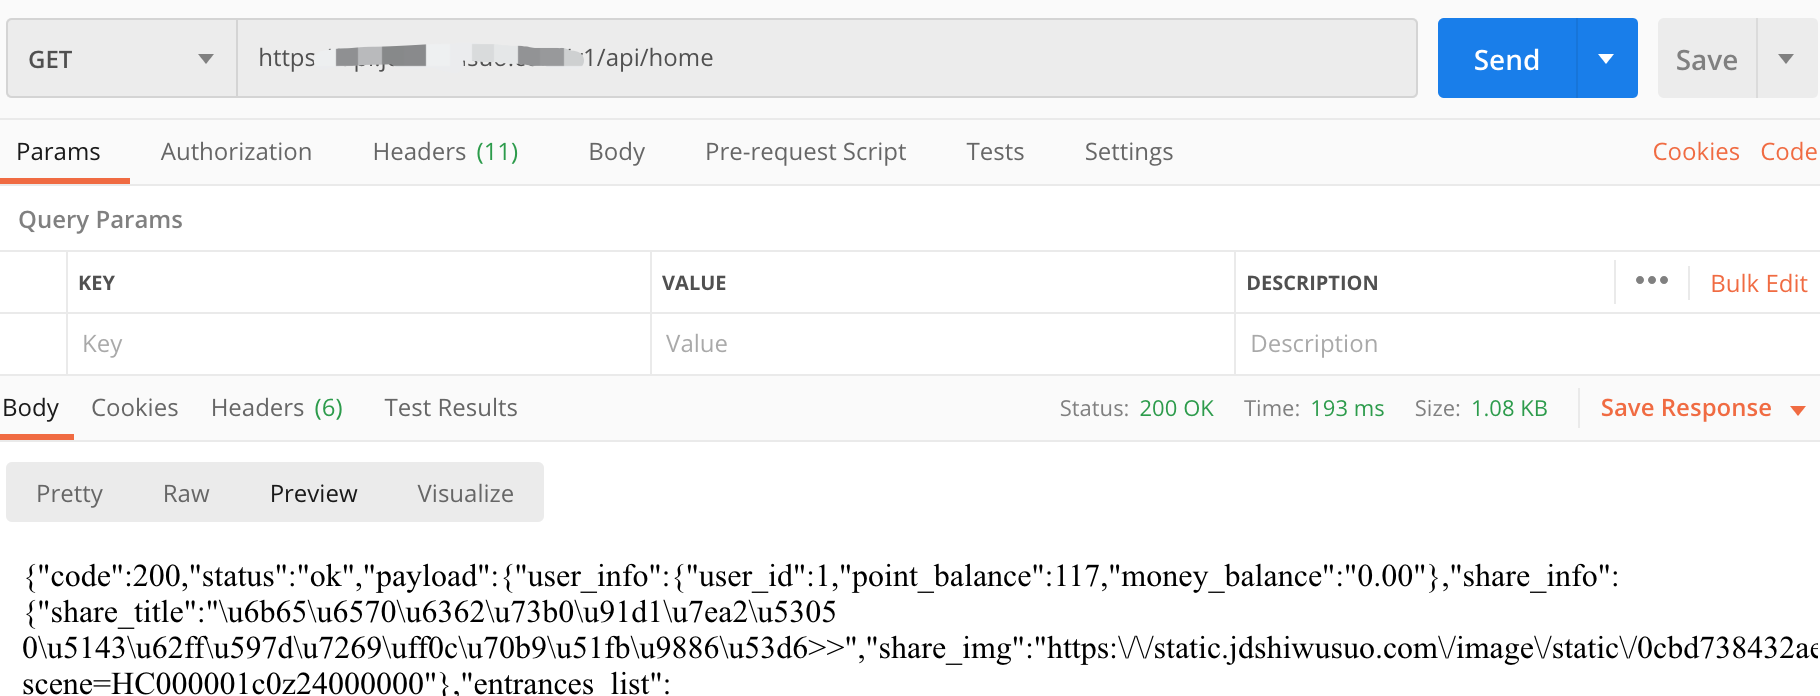Open the Pre-request Script tab
Viewport: 1820px width, 696px height.
click(x=805, y=152)
